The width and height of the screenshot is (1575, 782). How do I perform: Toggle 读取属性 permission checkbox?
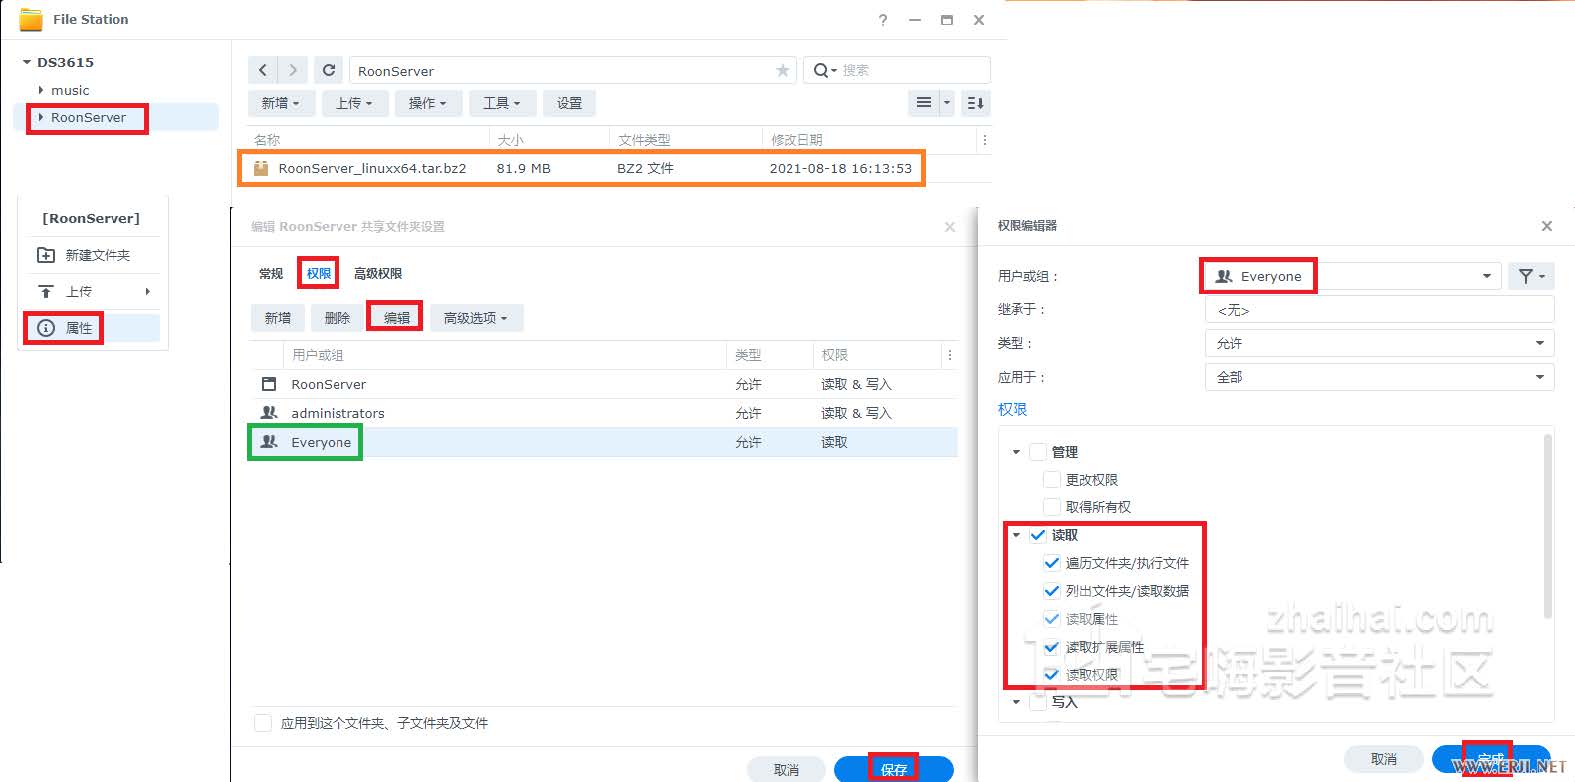pyautogui.click(x=1052, y=619)
